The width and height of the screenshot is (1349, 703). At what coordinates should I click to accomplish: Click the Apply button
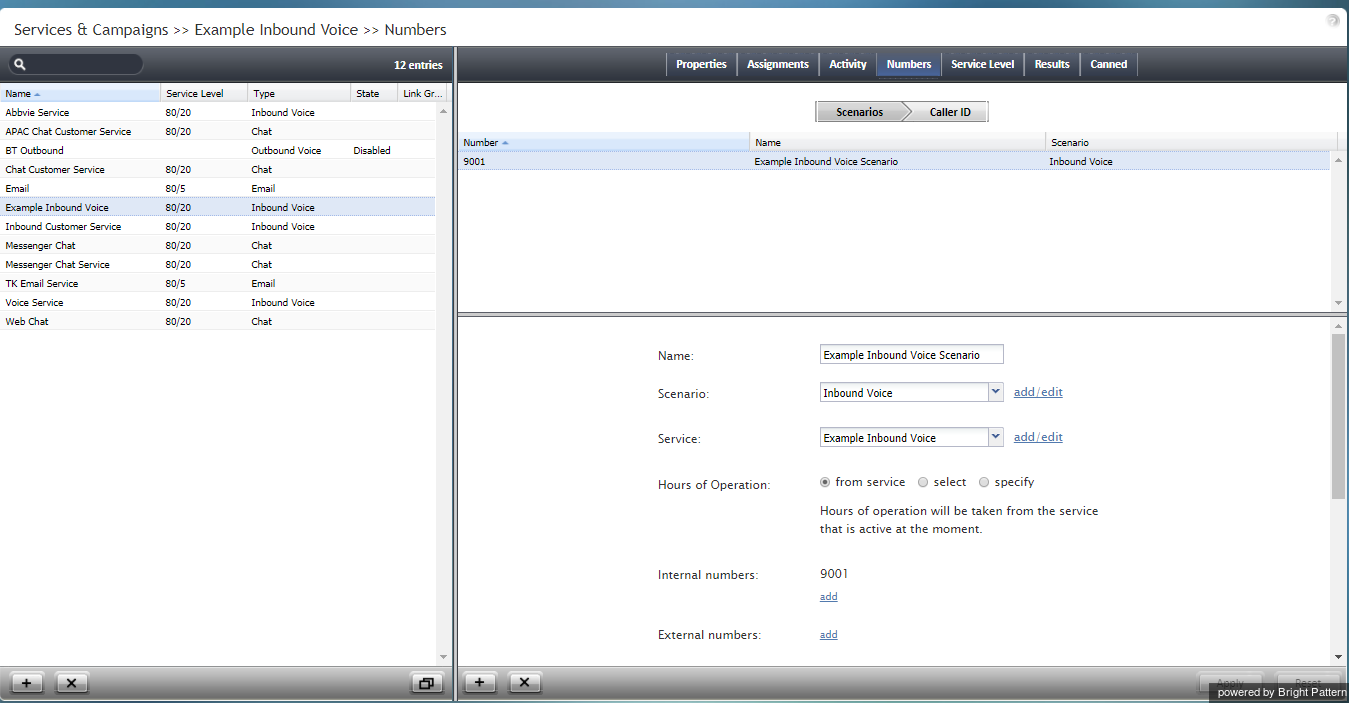click(1230, 683)
